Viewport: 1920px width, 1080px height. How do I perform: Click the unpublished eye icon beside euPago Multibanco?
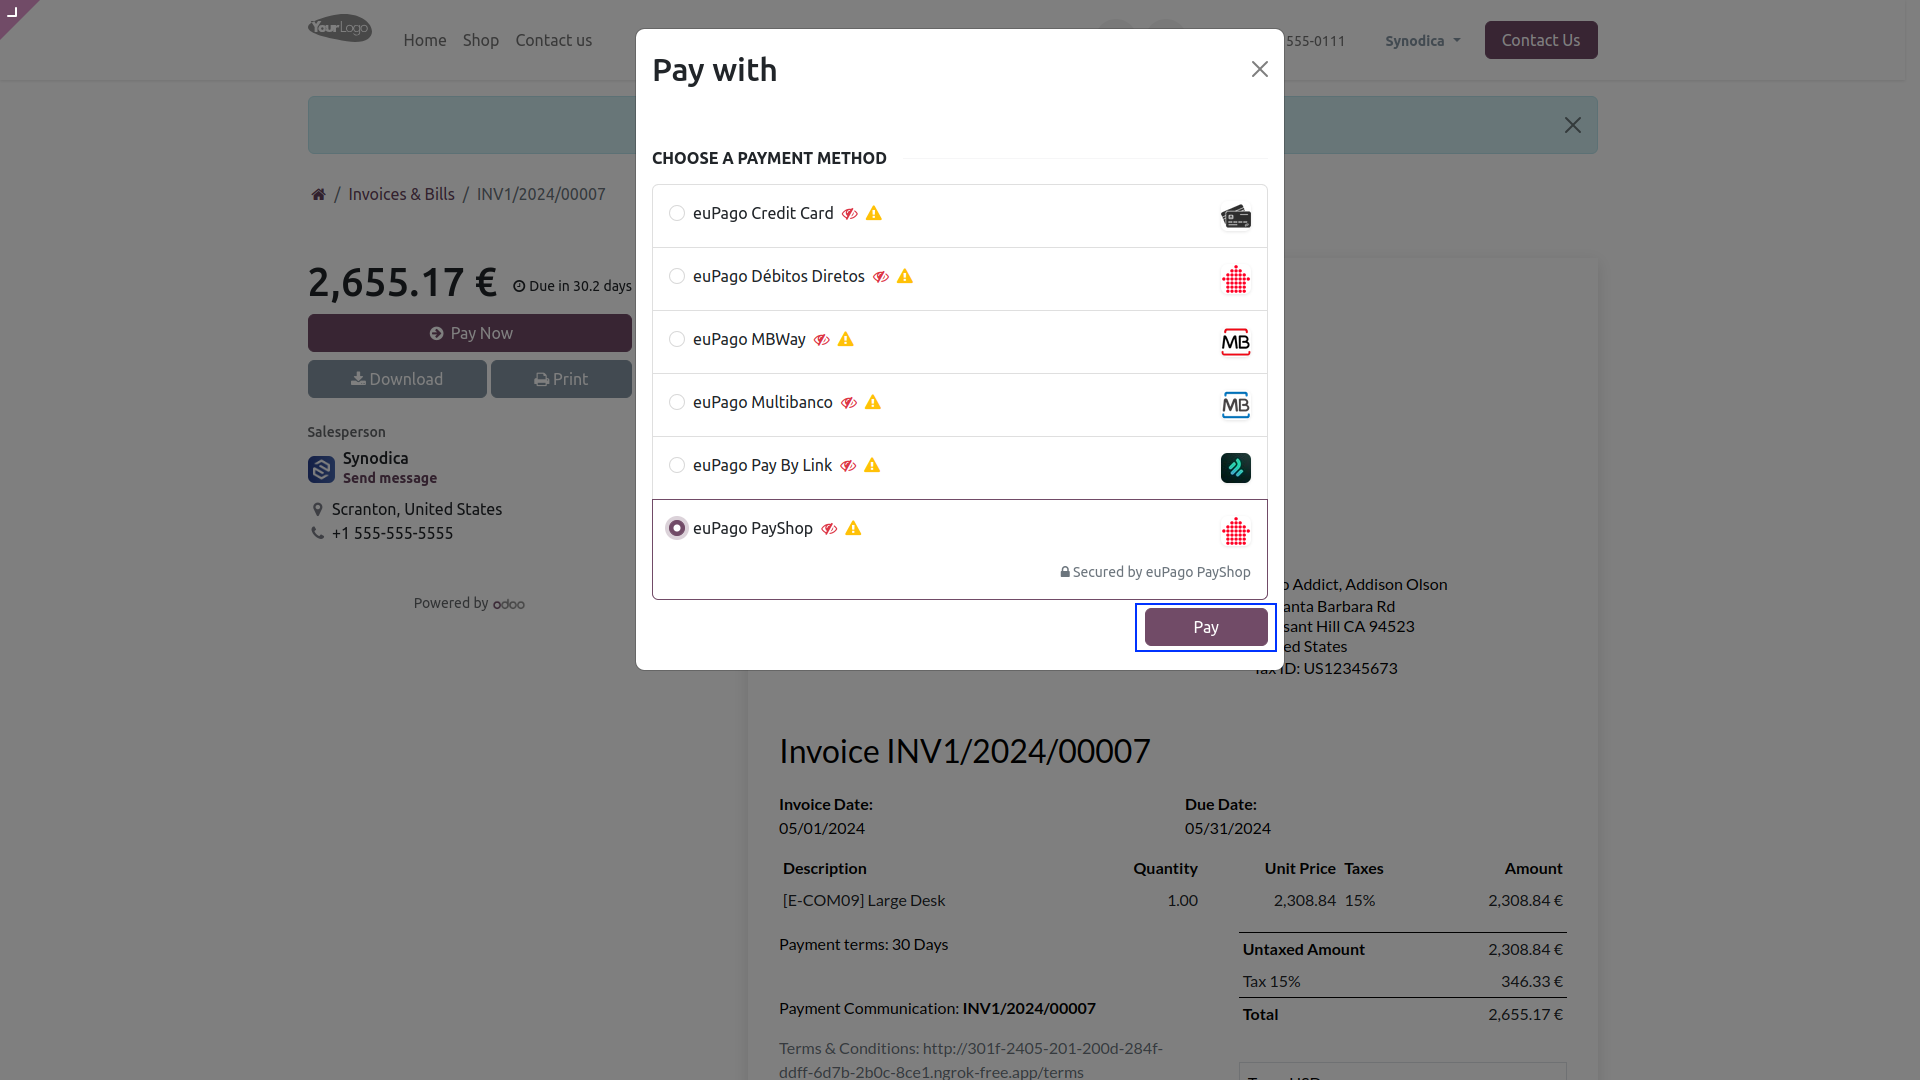click(849, 403)
